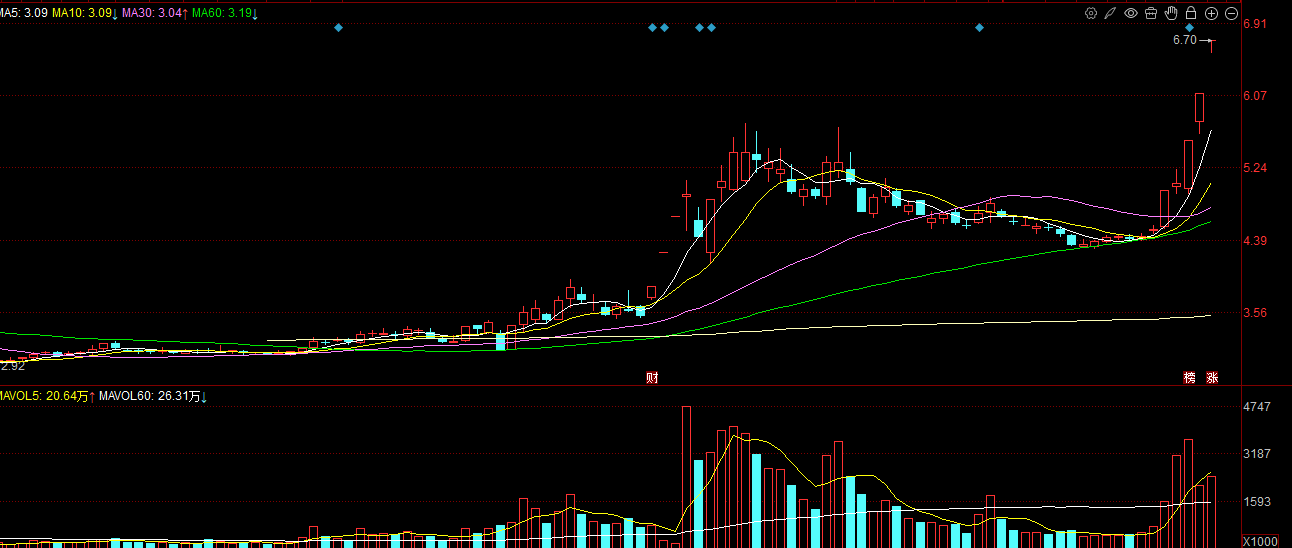Select the feather drawing tool icon
The width and height of the screenshot is (1292, 548).
pos(1111,13)
